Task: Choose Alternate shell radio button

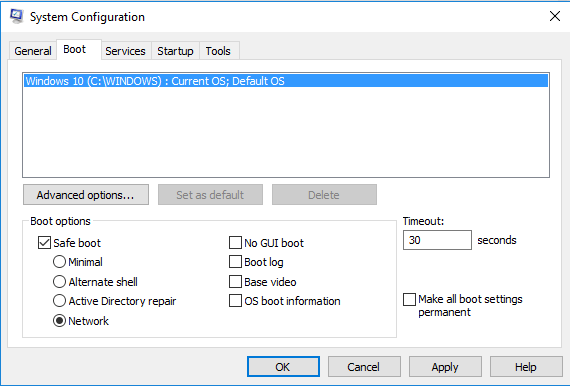Action: (59, 282)
